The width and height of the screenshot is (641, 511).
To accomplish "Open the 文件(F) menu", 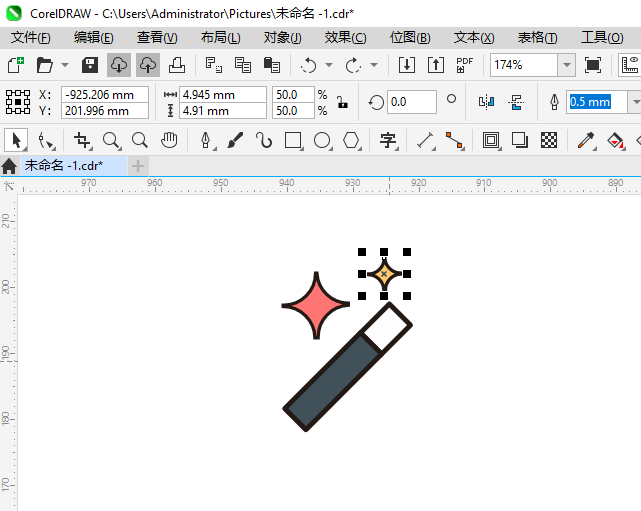I will pyautogui.click(x=31, y=38).
